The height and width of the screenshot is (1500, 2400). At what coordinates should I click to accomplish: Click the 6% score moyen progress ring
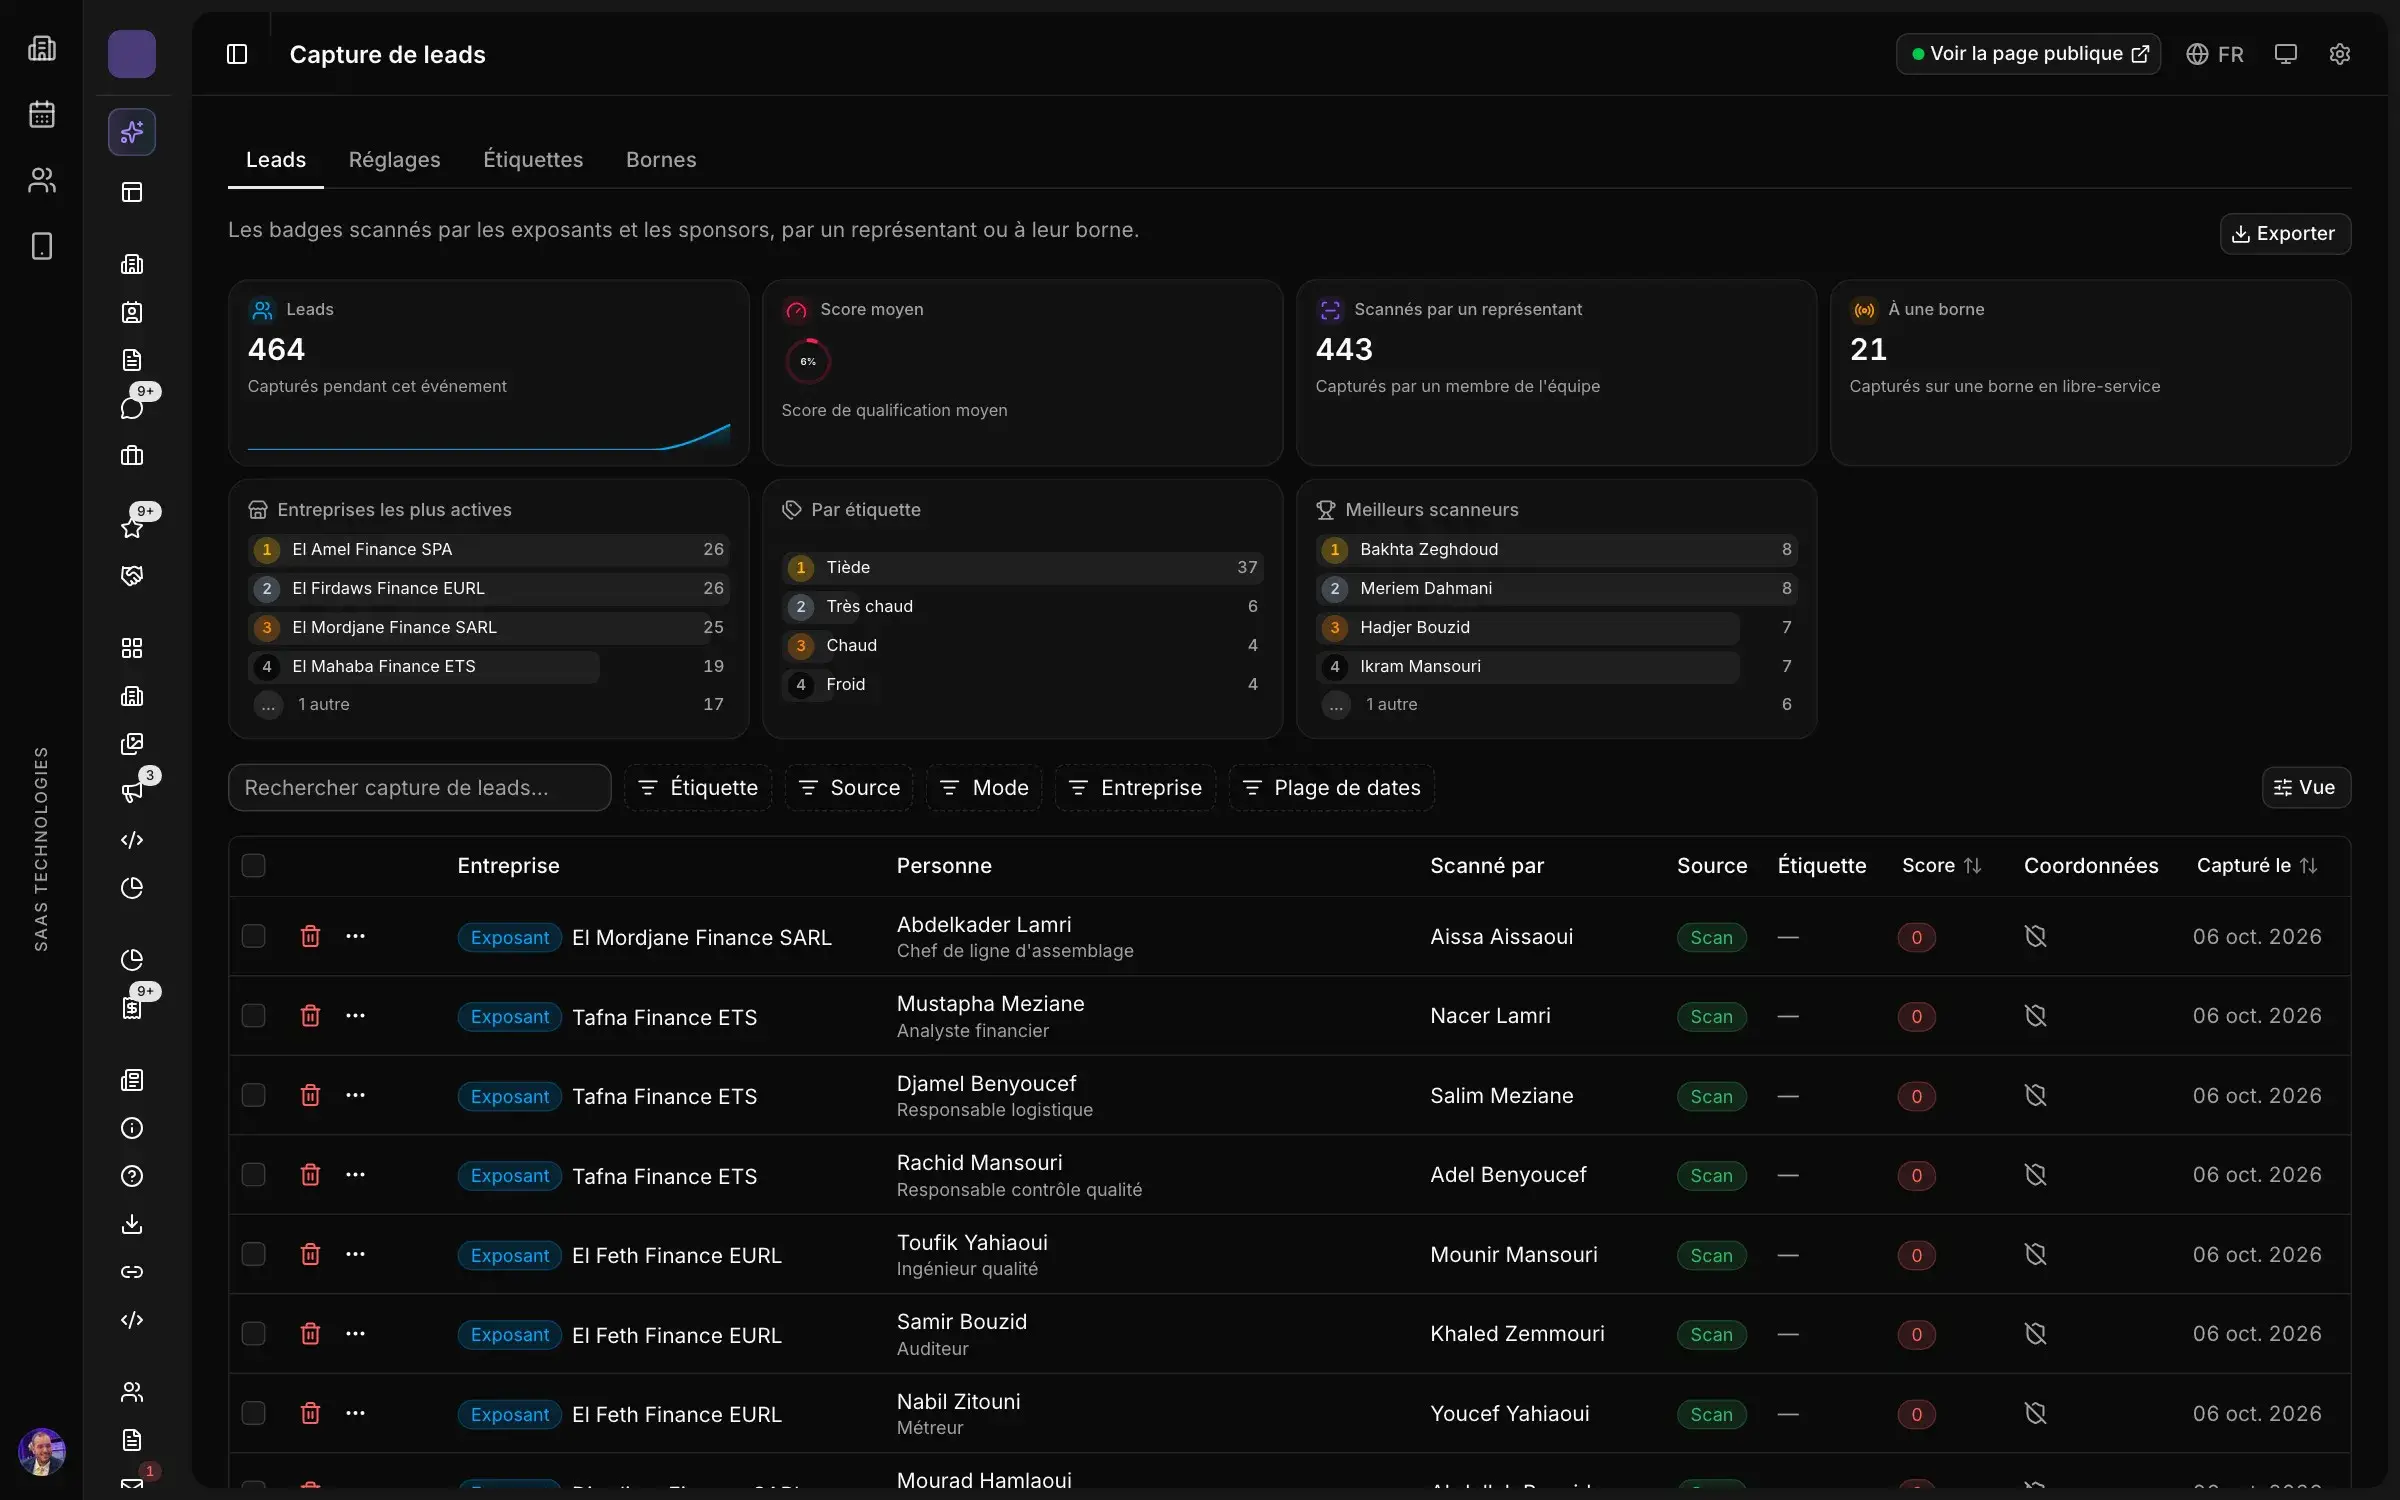tap(808, 361)
